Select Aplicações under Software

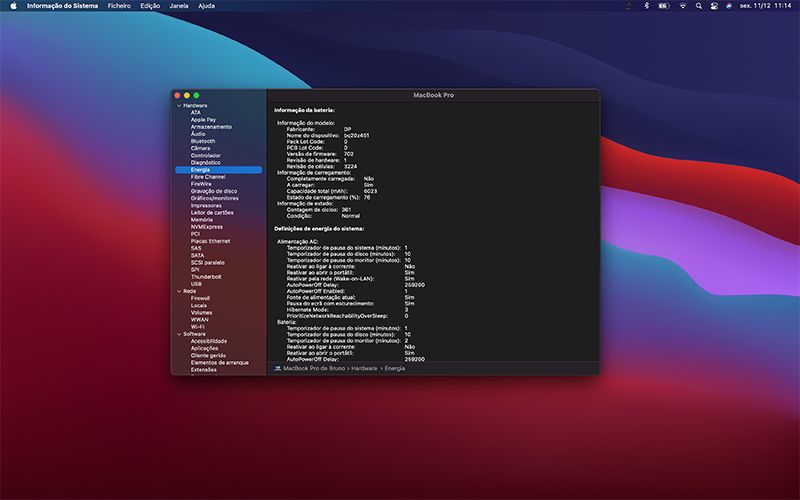[205, 348]
